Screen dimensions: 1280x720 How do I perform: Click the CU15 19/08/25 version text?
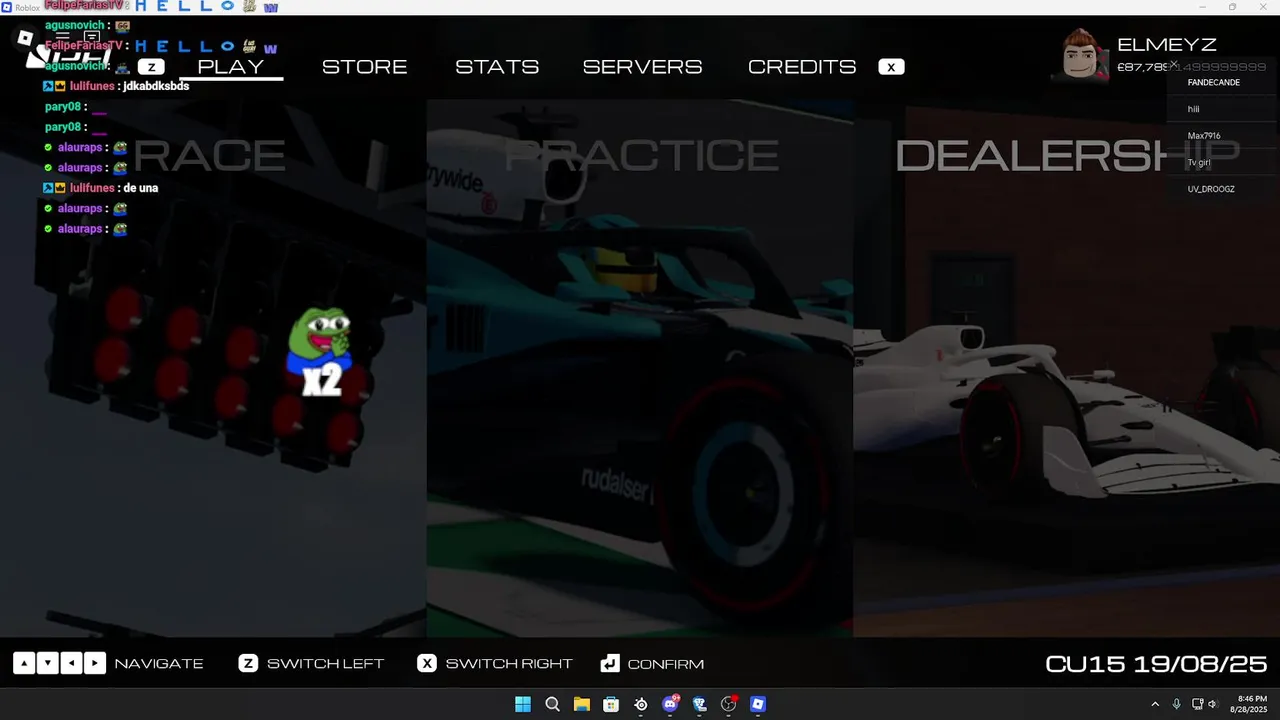click(x=1156, y=664)
